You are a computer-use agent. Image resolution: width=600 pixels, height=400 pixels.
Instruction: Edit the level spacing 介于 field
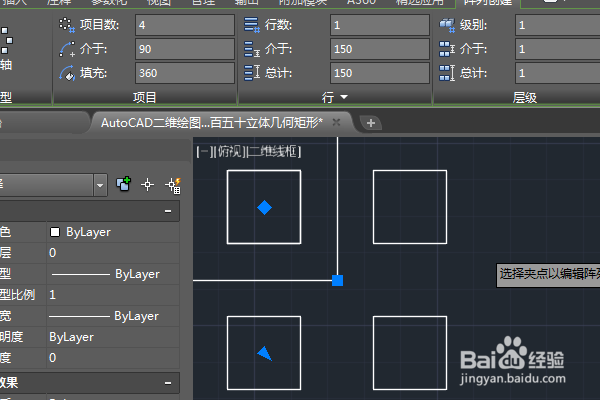pos(558,49)
